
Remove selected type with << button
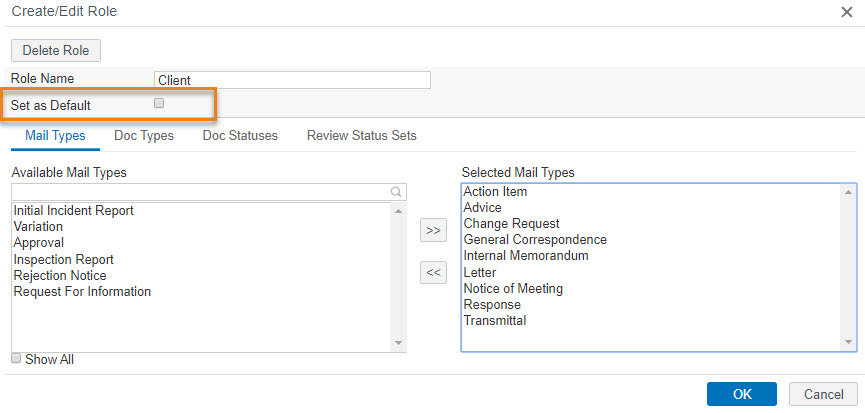click(433, 272)
